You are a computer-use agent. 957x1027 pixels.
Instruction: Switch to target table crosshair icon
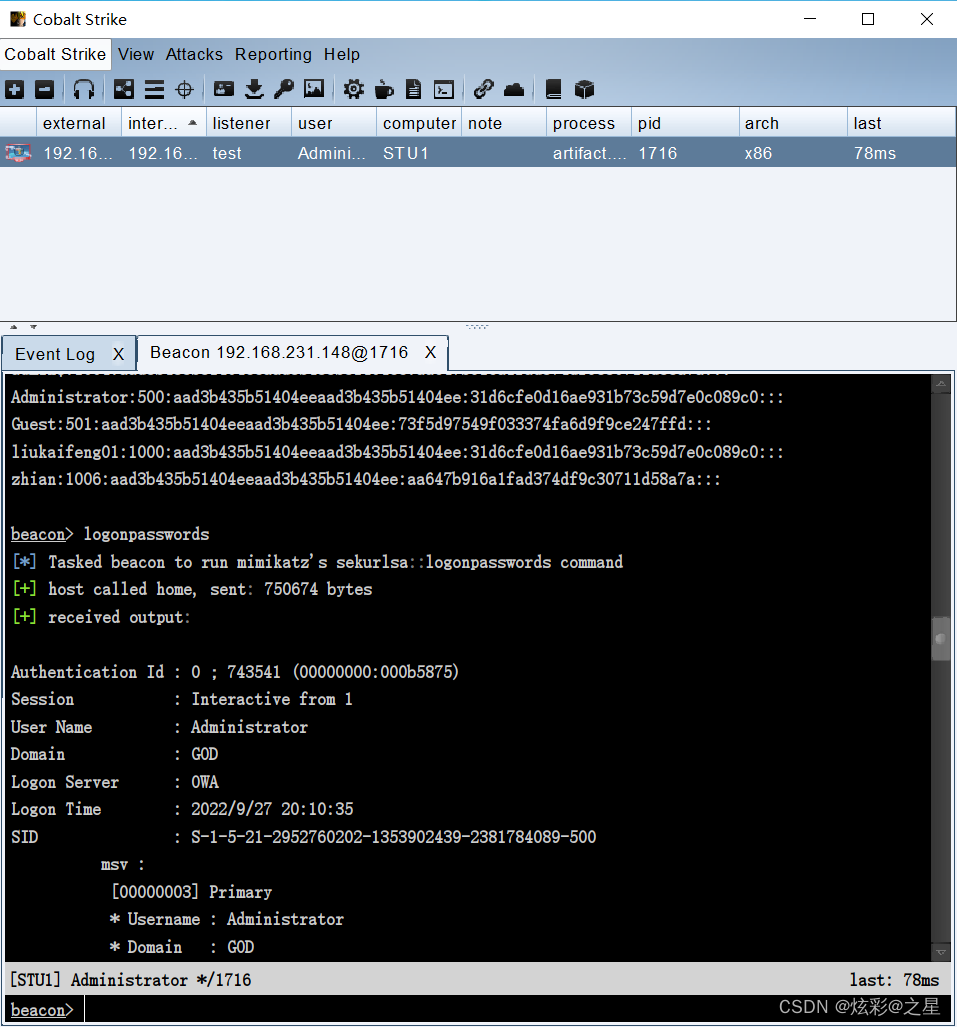tap(185, 89)
